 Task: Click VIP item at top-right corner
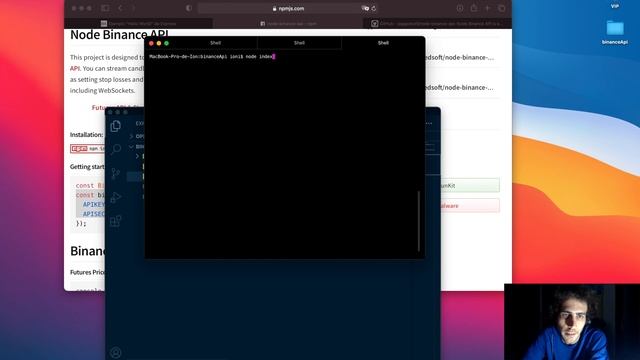click(615, 6)
